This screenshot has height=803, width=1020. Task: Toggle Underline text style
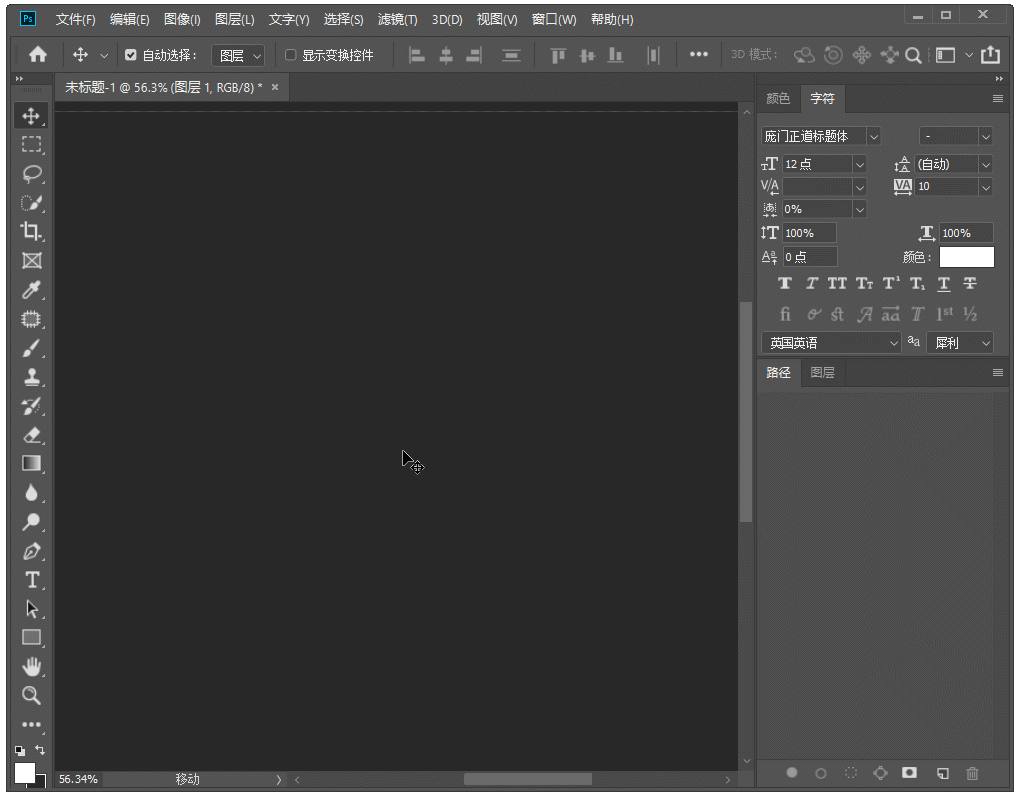[x=944, y=283]
